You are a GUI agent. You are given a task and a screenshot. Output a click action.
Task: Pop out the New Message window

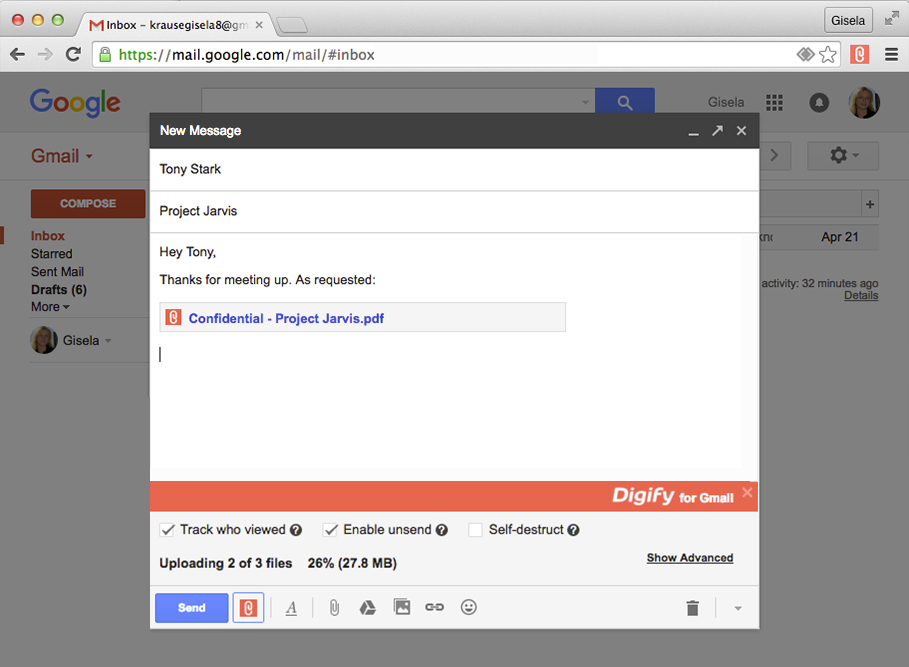pos(718,130)
